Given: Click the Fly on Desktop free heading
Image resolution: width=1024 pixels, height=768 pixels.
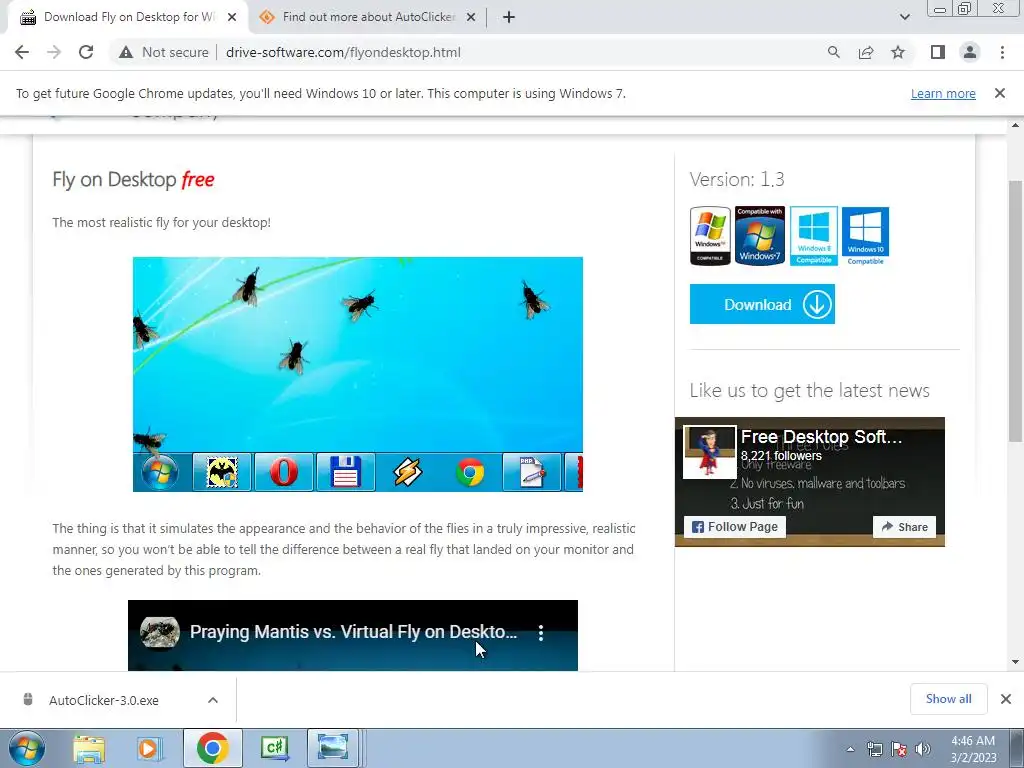Looking at the screenshot, I should point(133,180).
